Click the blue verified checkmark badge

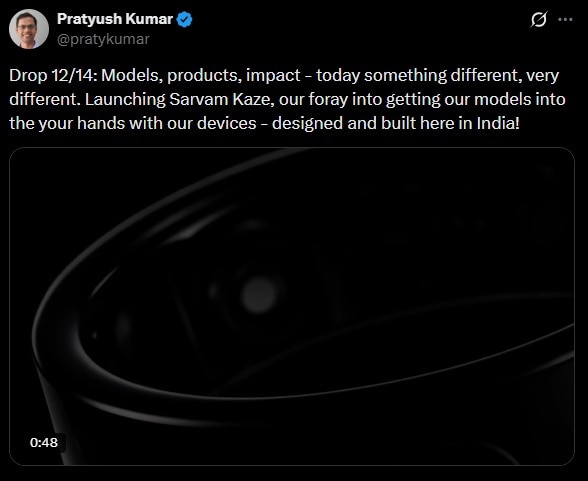pyautogui.click(x=184, y=19)
